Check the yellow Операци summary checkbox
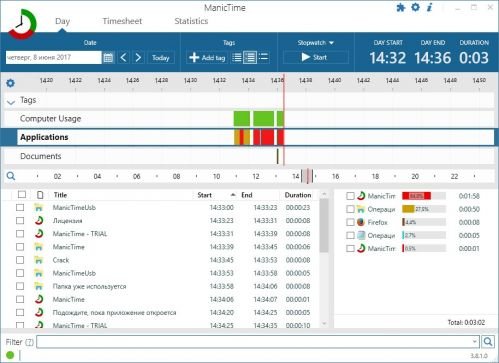 [x=350, y=209]
